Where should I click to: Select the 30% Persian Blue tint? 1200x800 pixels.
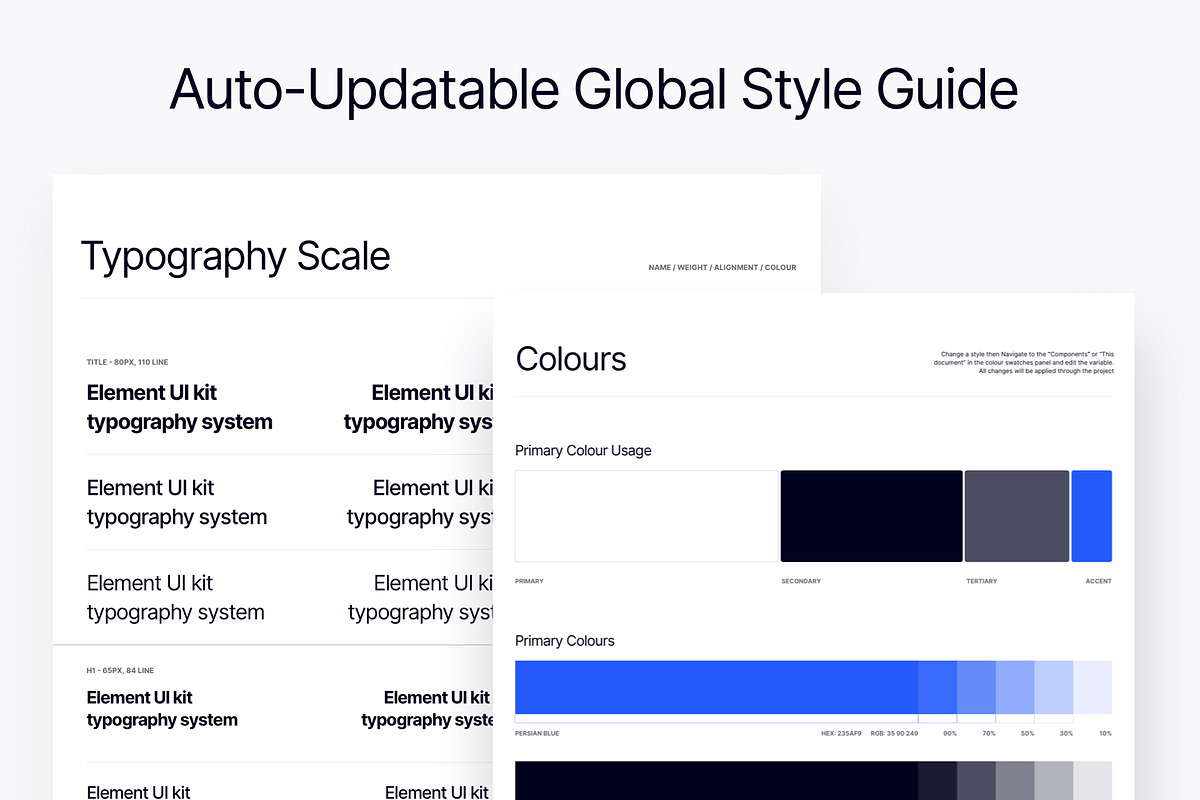pyautogui.click(x=1054, y=687)
